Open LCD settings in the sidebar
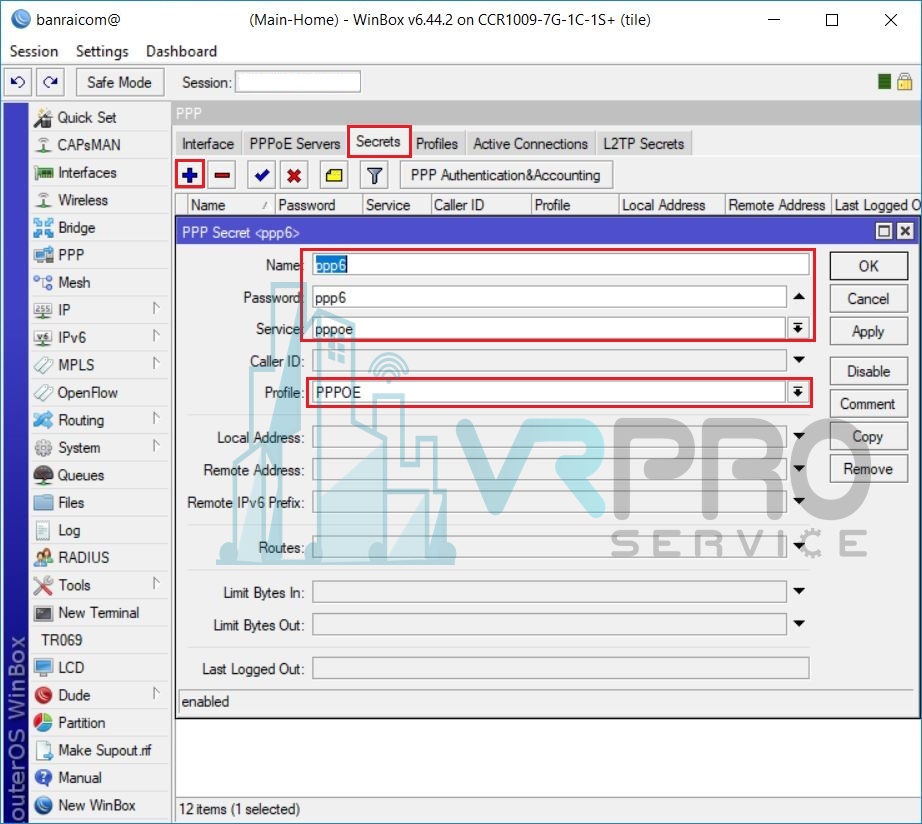 pos(71,668)
